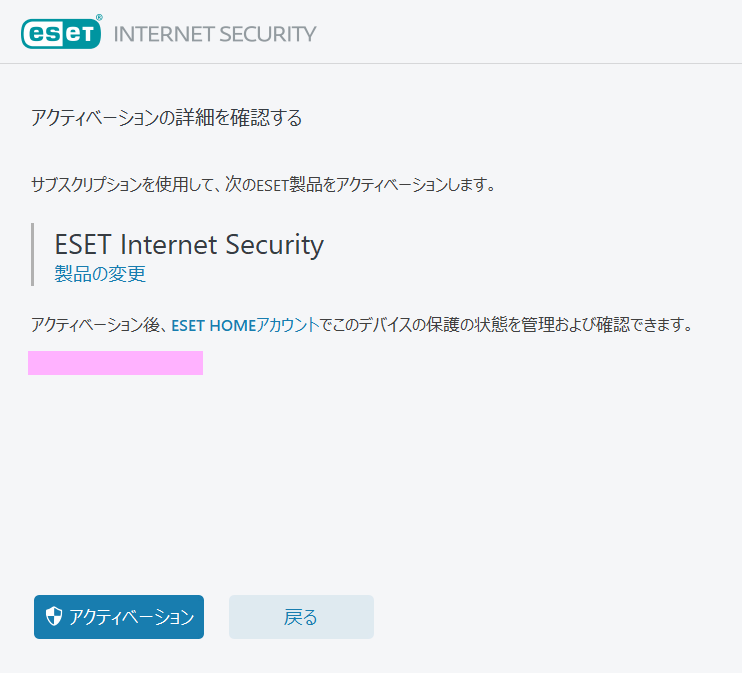Image resolution: width=742 pixels, height=673 pixels.
Task: Click the アクティベーションの詳細を確認する heading
Action: (x=166, y=117)
